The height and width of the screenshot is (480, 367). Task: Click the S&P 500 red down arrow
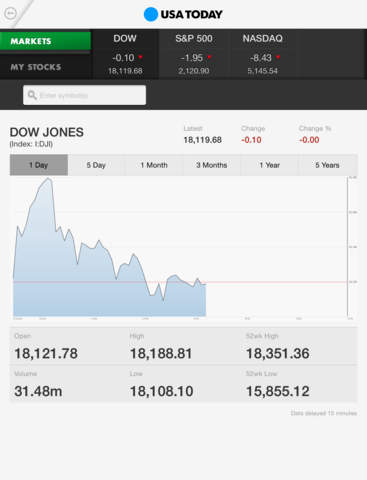(209, 57)
